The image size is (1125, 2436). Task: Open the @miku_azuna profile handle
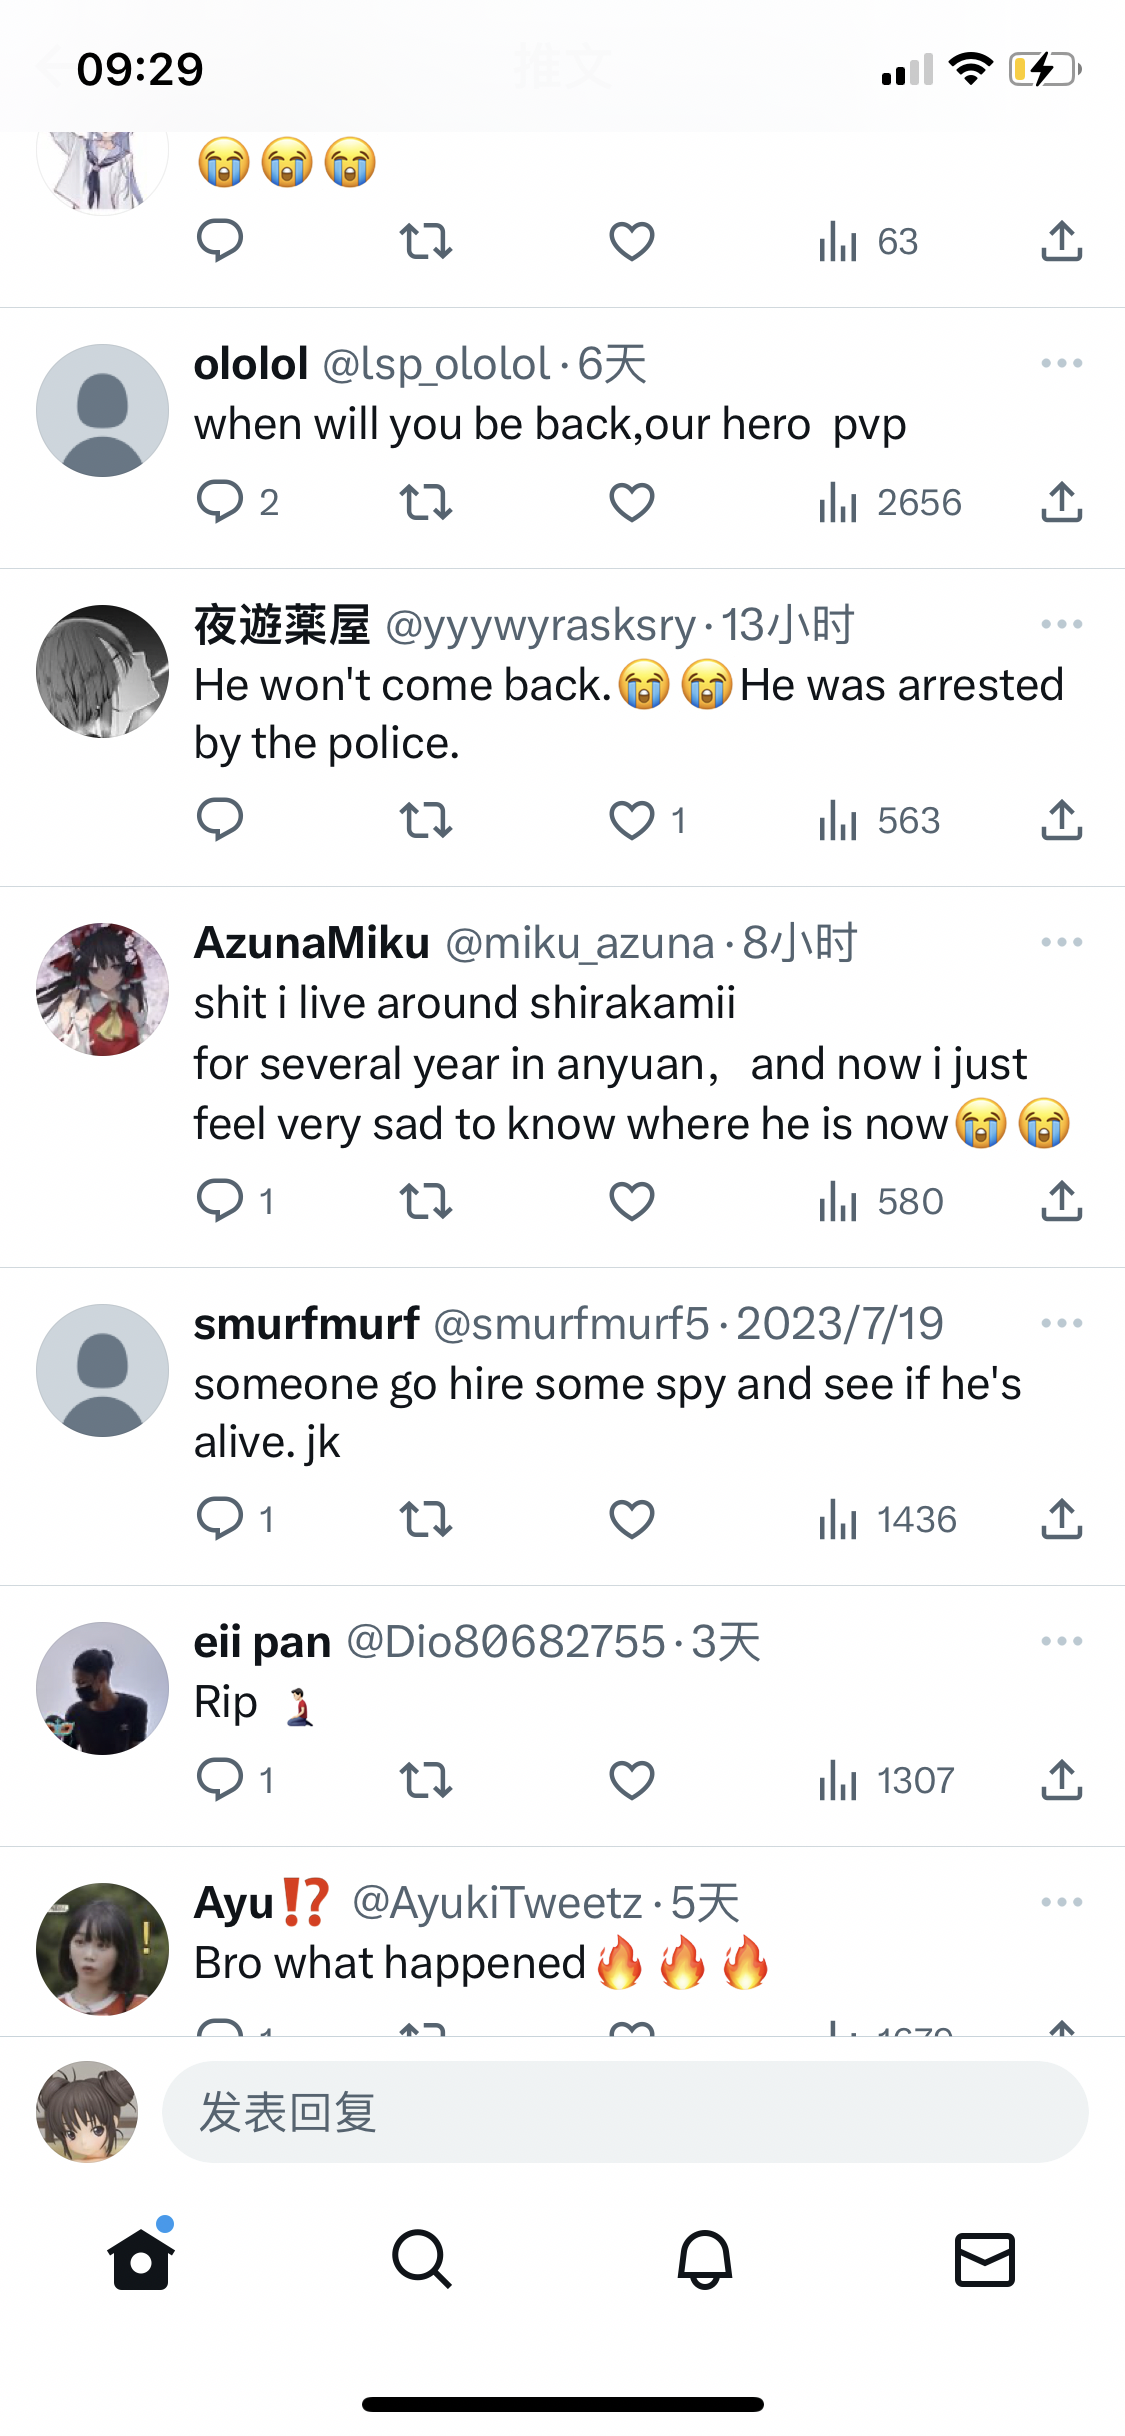pos(580,944)
